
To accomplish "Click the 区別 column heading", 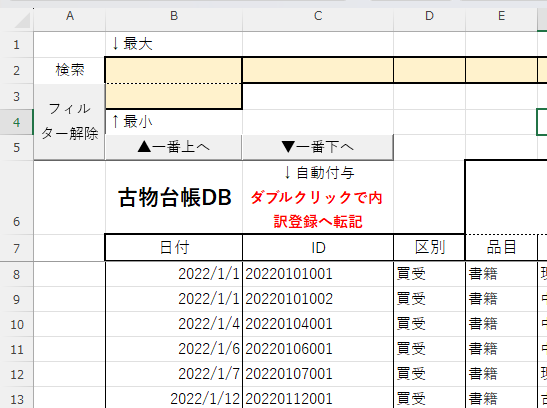I will [x=429, y=248].
